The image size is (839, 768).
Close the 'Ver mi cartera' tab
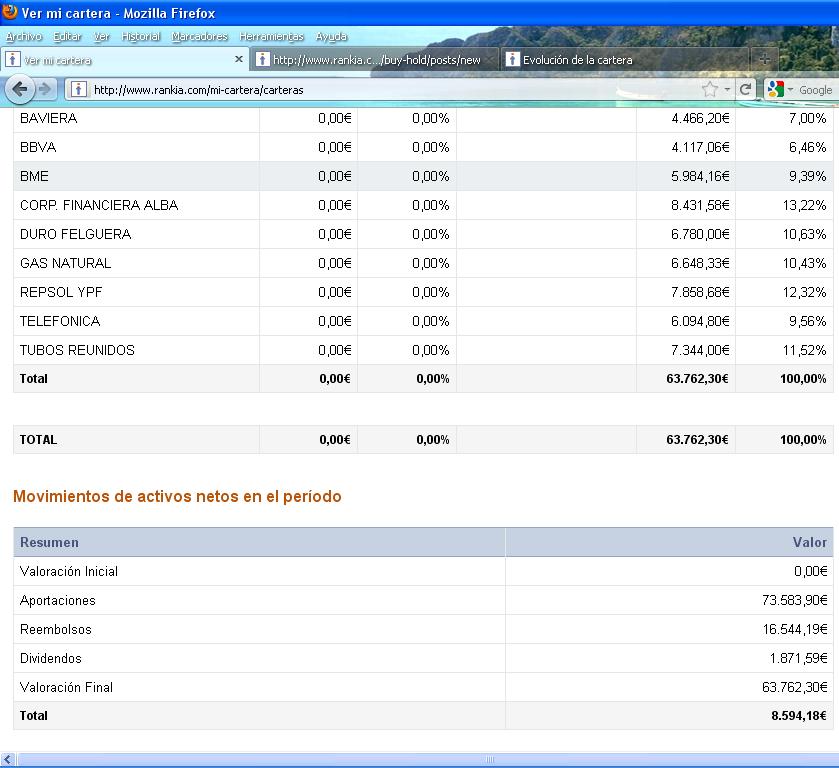239,60
